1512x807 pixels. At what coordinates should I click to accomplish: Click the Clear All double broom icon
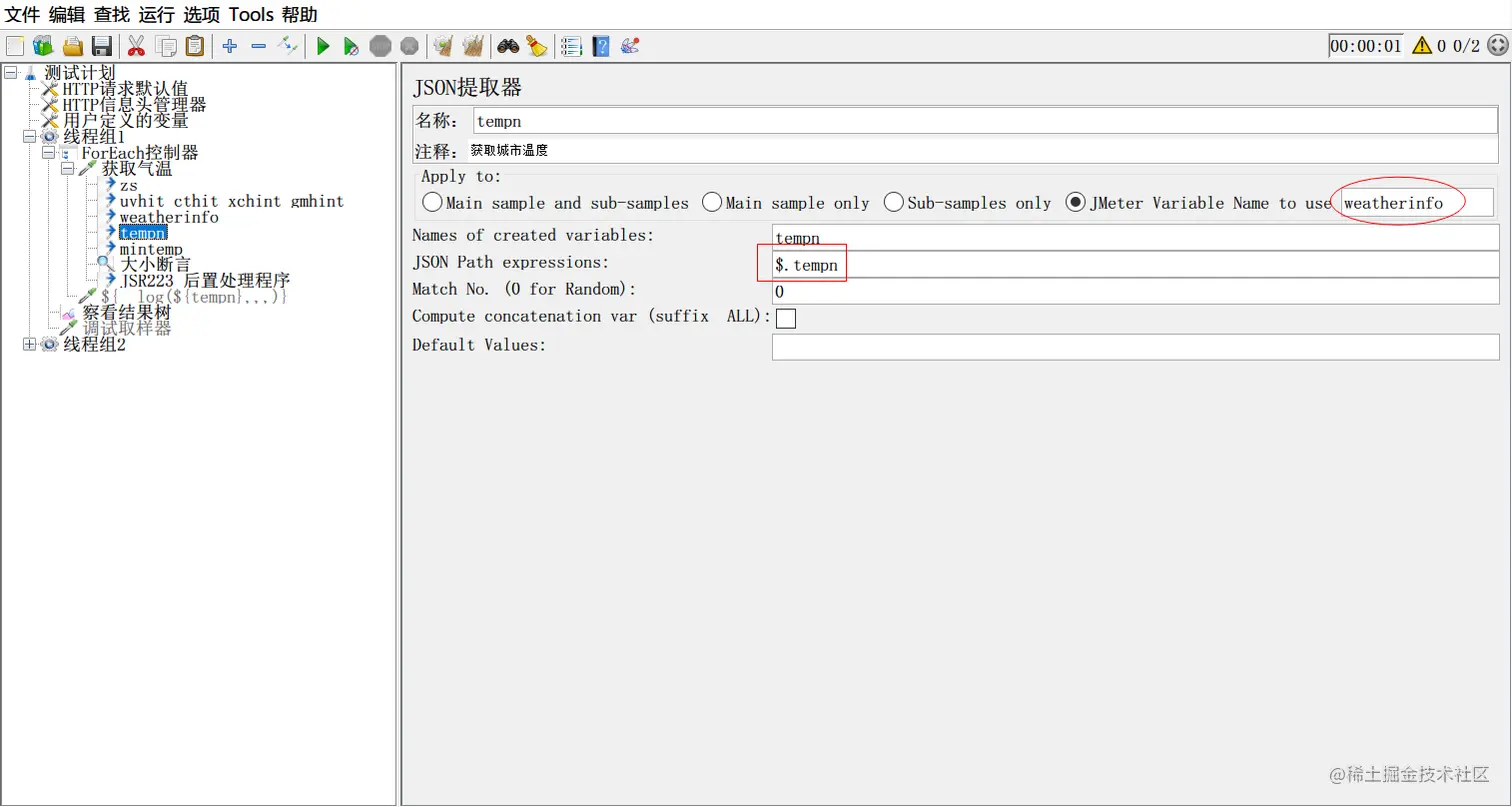pos(473,46)
